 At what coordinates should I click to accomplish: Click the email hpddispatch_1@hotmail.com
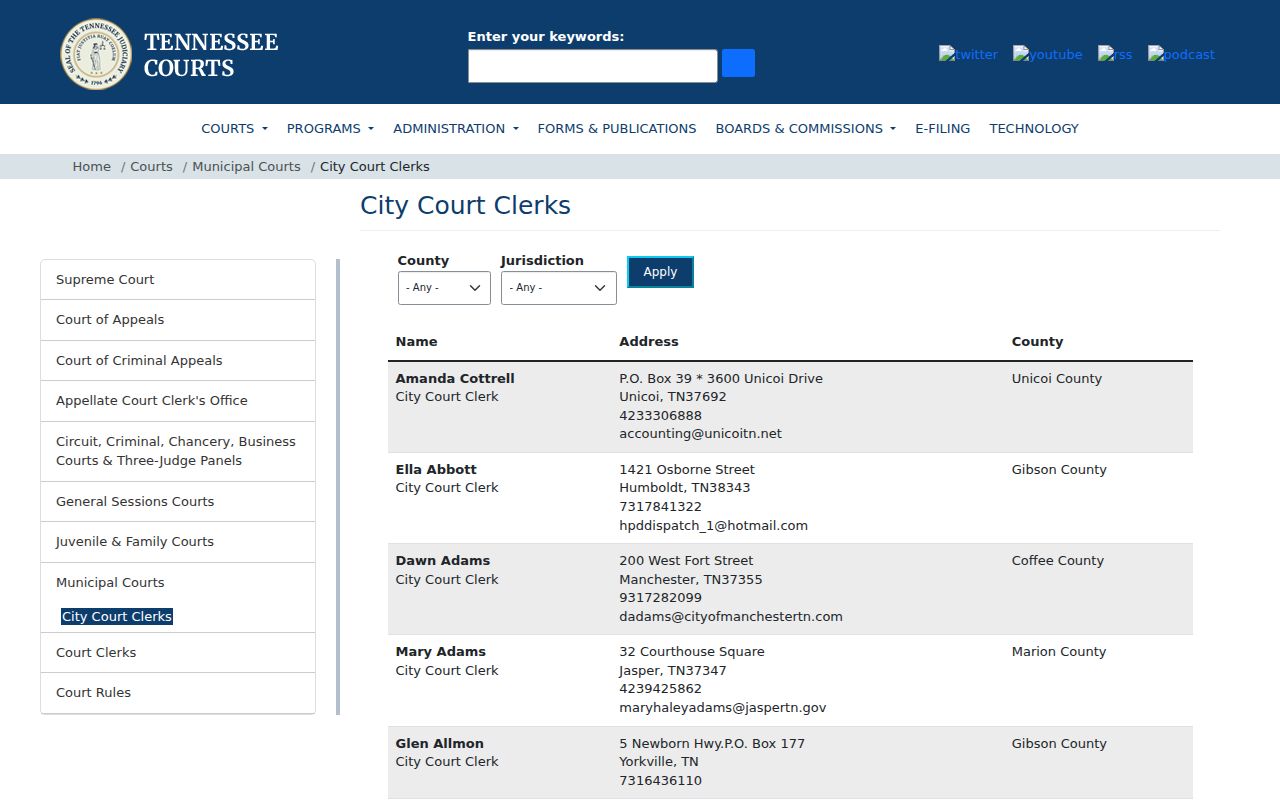coord(713,525)
